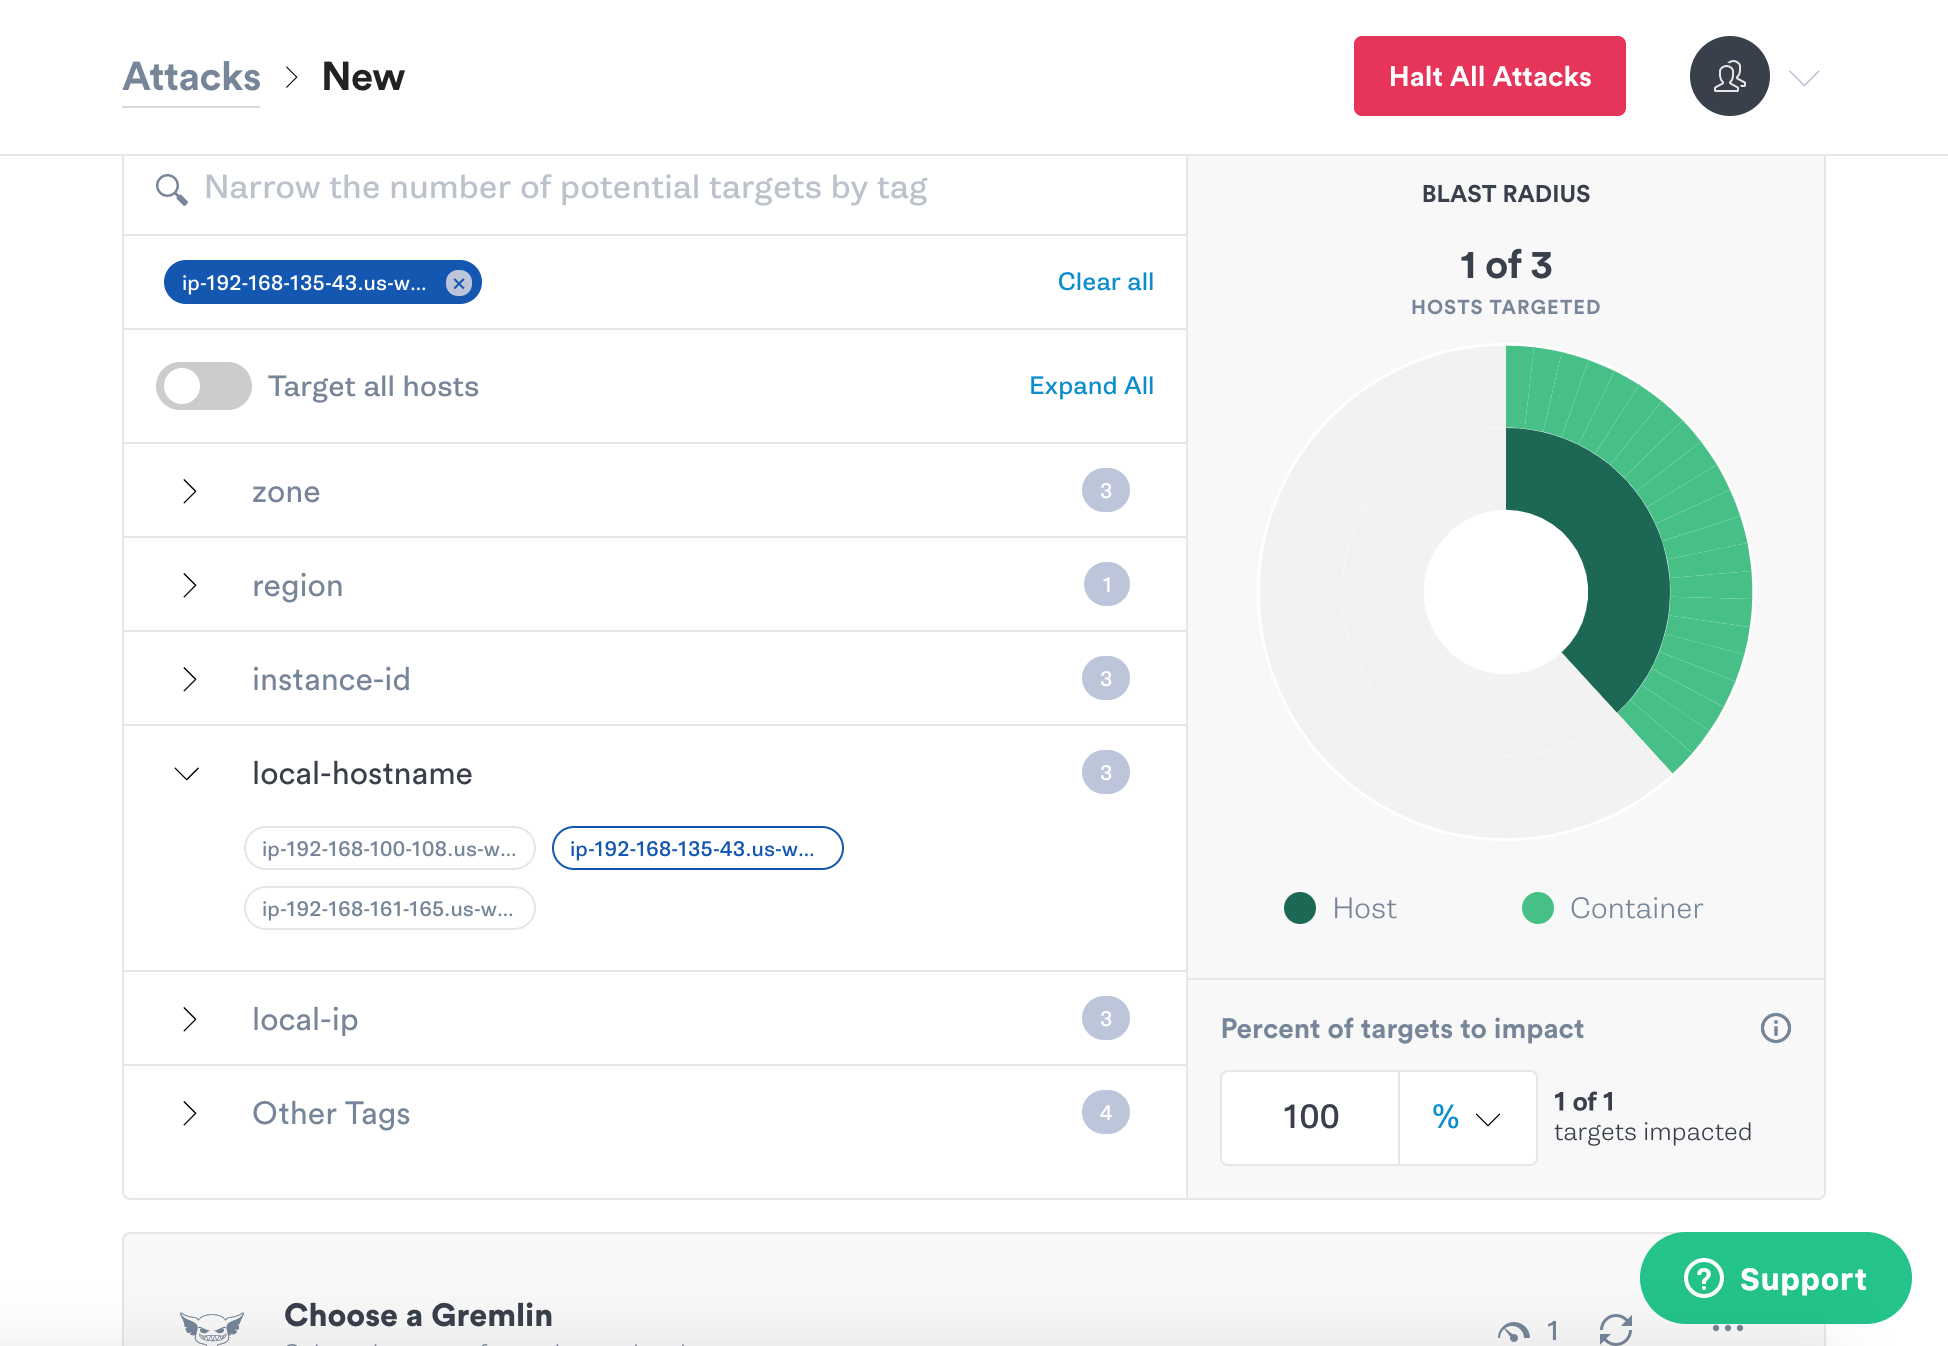Click the Support help icon button
This screenshot has height=1346, width=1948.
[1775, 1278]
